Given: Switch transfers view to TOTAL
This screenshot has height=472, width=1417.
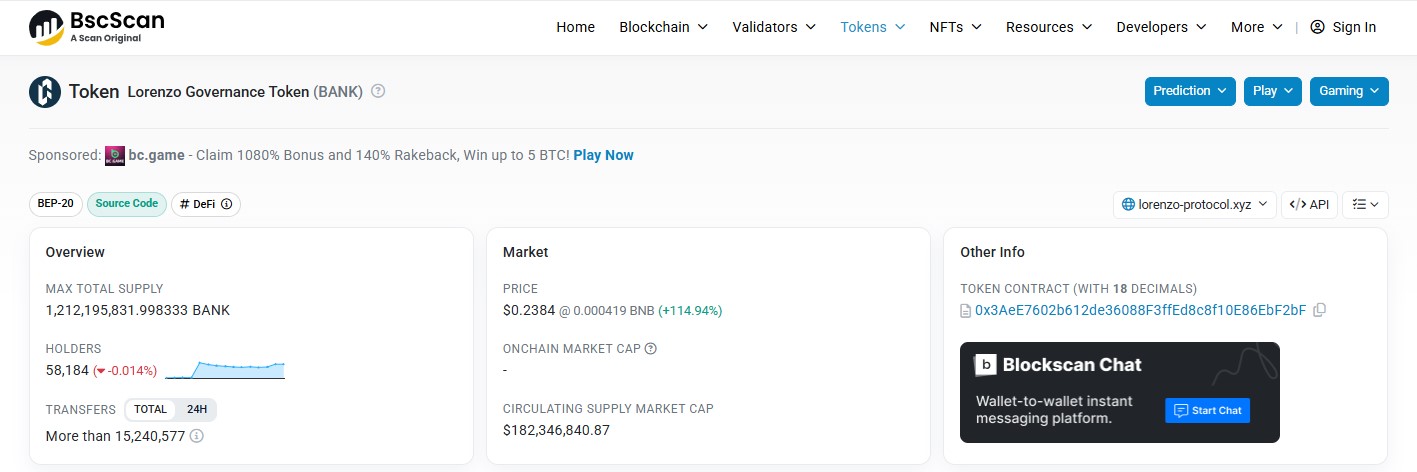Looking at the screenshot, I should pos(151,410).
